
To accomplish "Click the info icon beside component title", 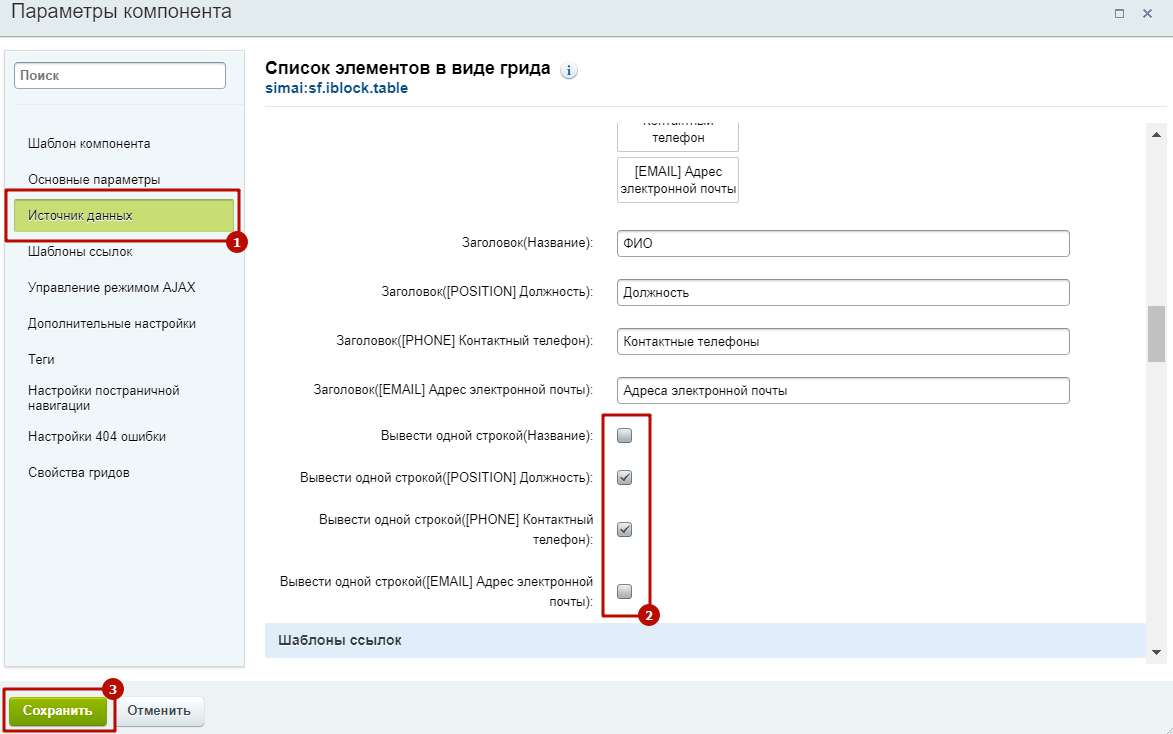I will [569, 71].
